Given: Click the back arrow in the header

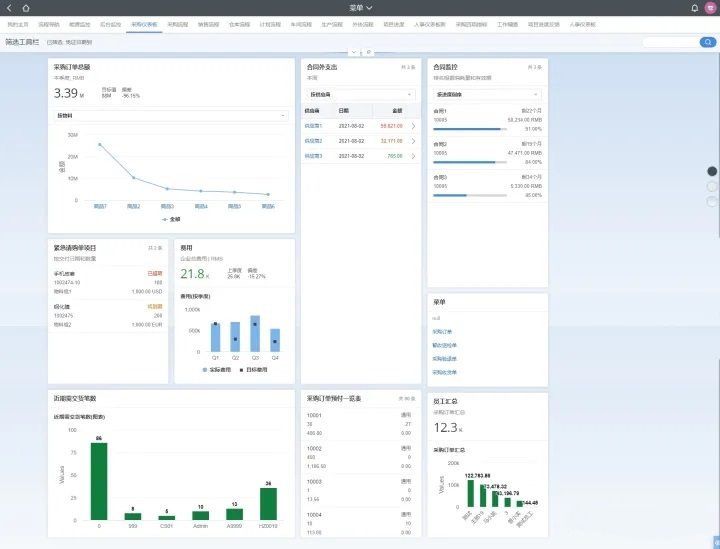Looking at the screenshot, I should point(10,8).
